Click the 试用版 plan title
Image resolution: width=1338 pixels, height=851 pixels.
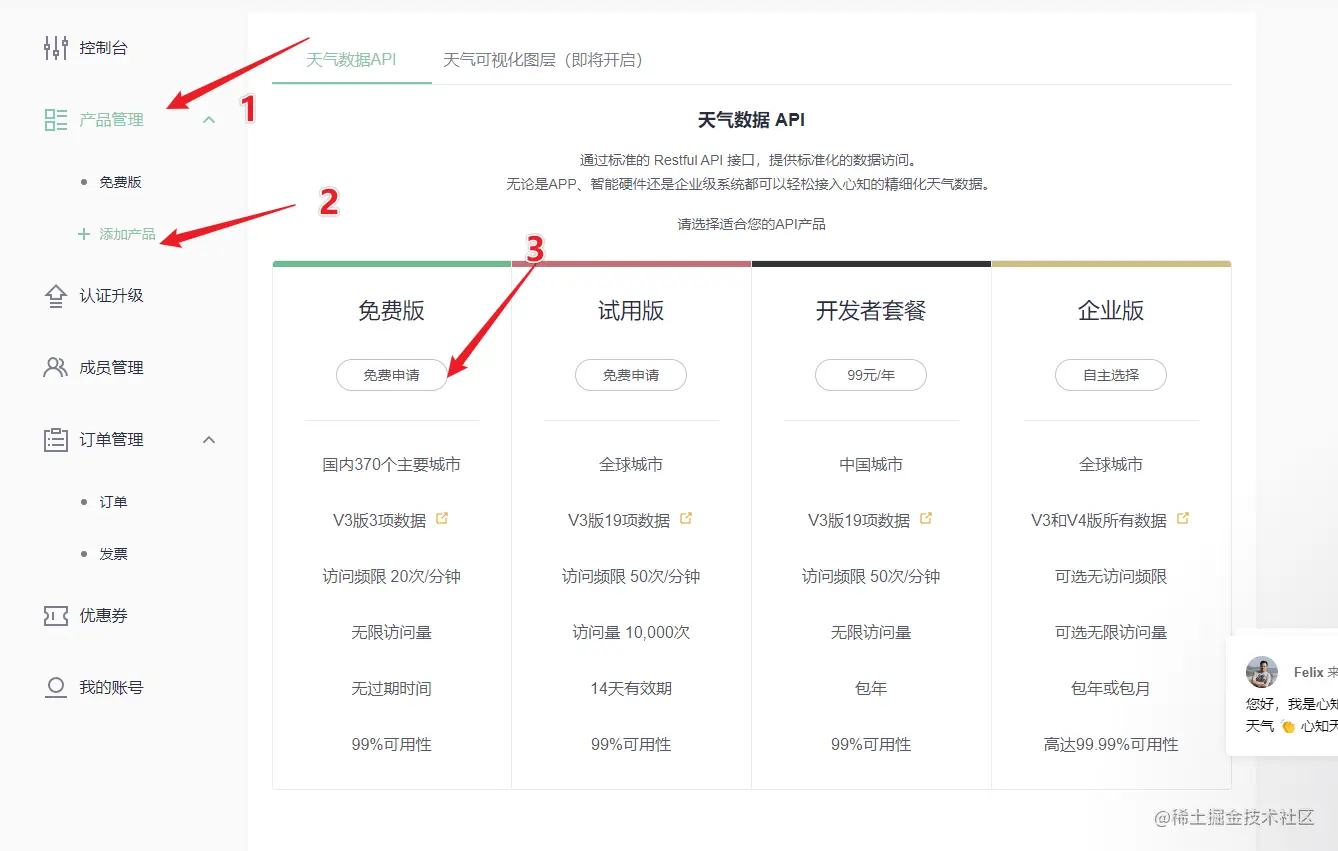click(631, 311)
